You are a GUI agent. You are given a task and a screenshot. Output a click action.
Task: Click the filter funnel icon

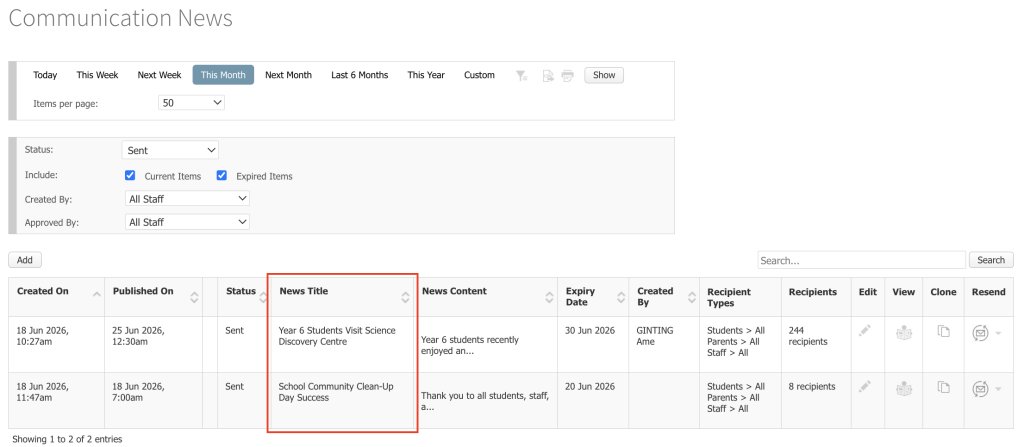[x=521, y=75]
